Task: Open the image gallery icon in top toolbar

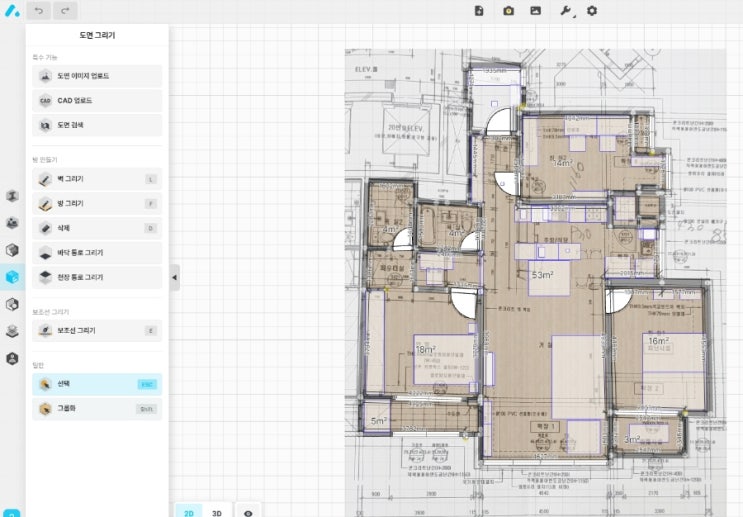Action: [x=535, y=11]
